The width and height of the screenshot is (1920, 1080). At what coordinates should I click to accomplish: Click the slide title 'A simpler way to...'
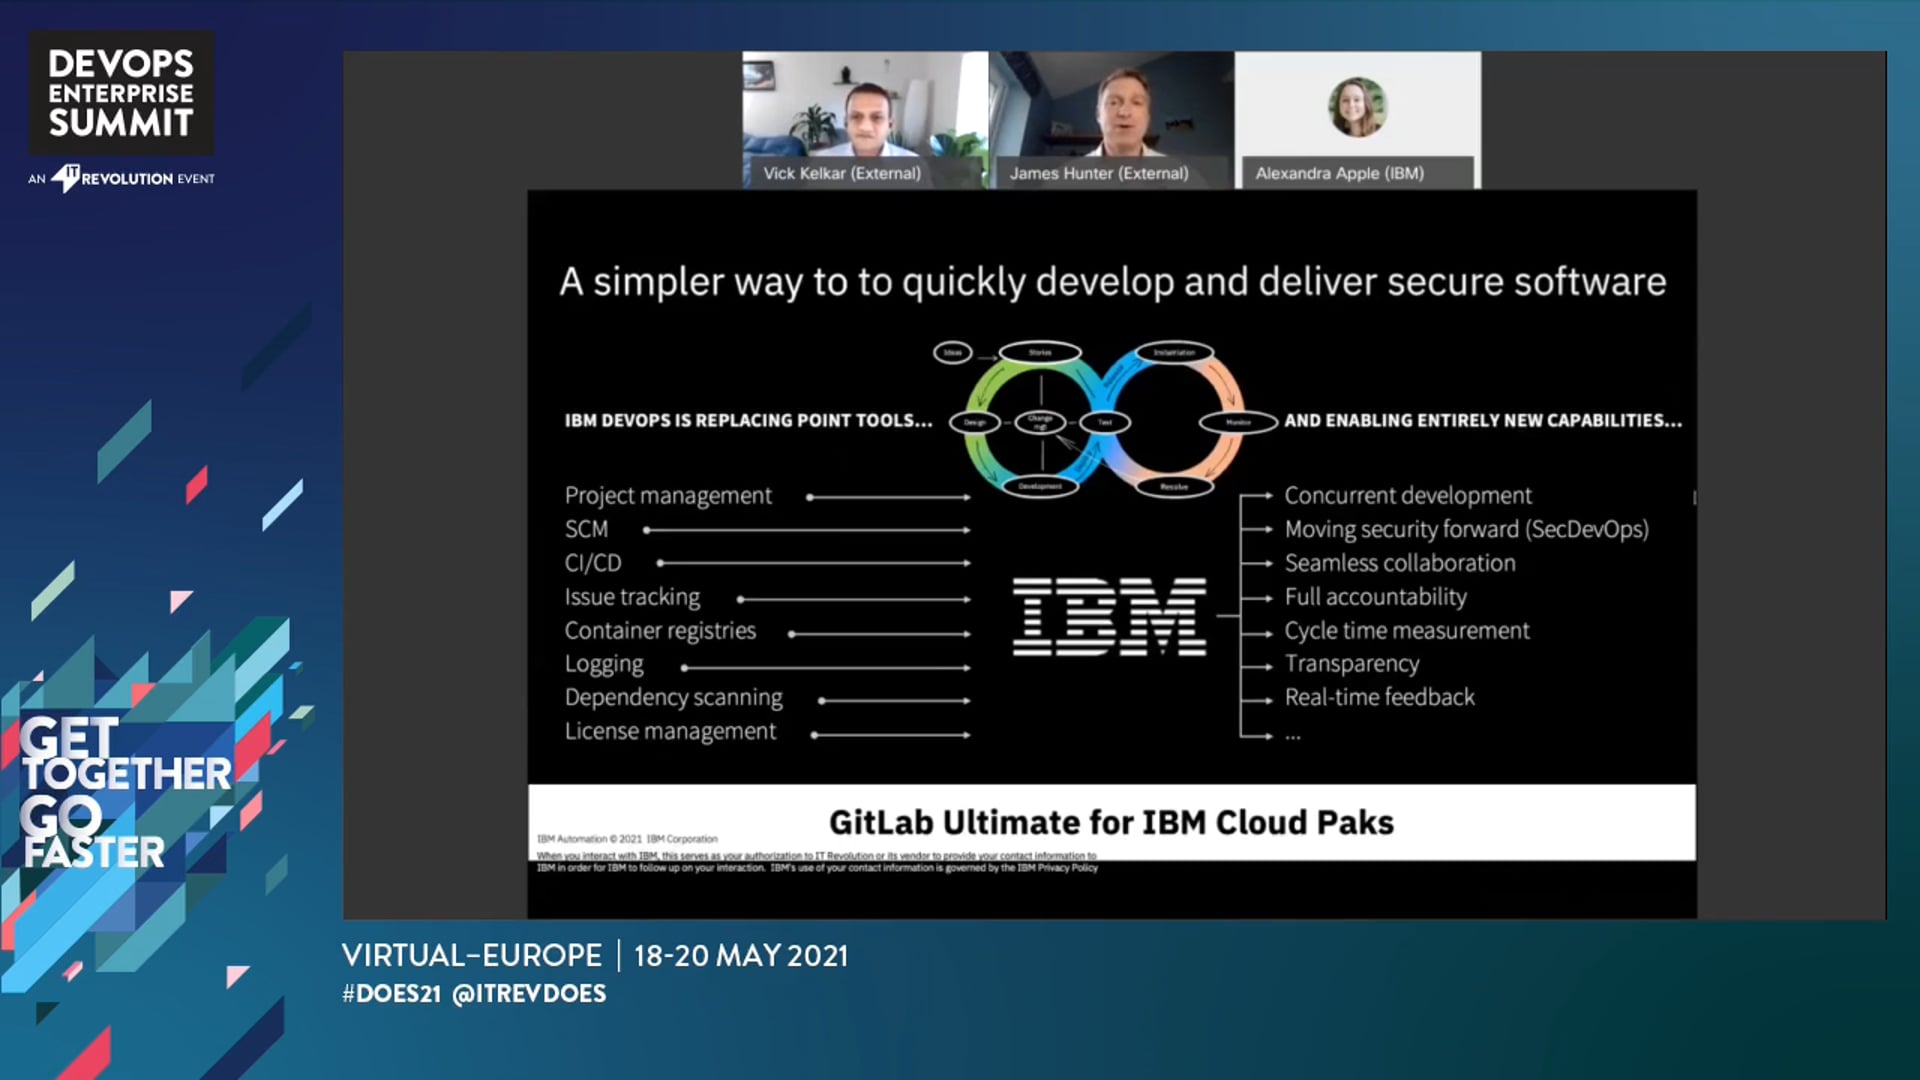[x=1113, y=282]
